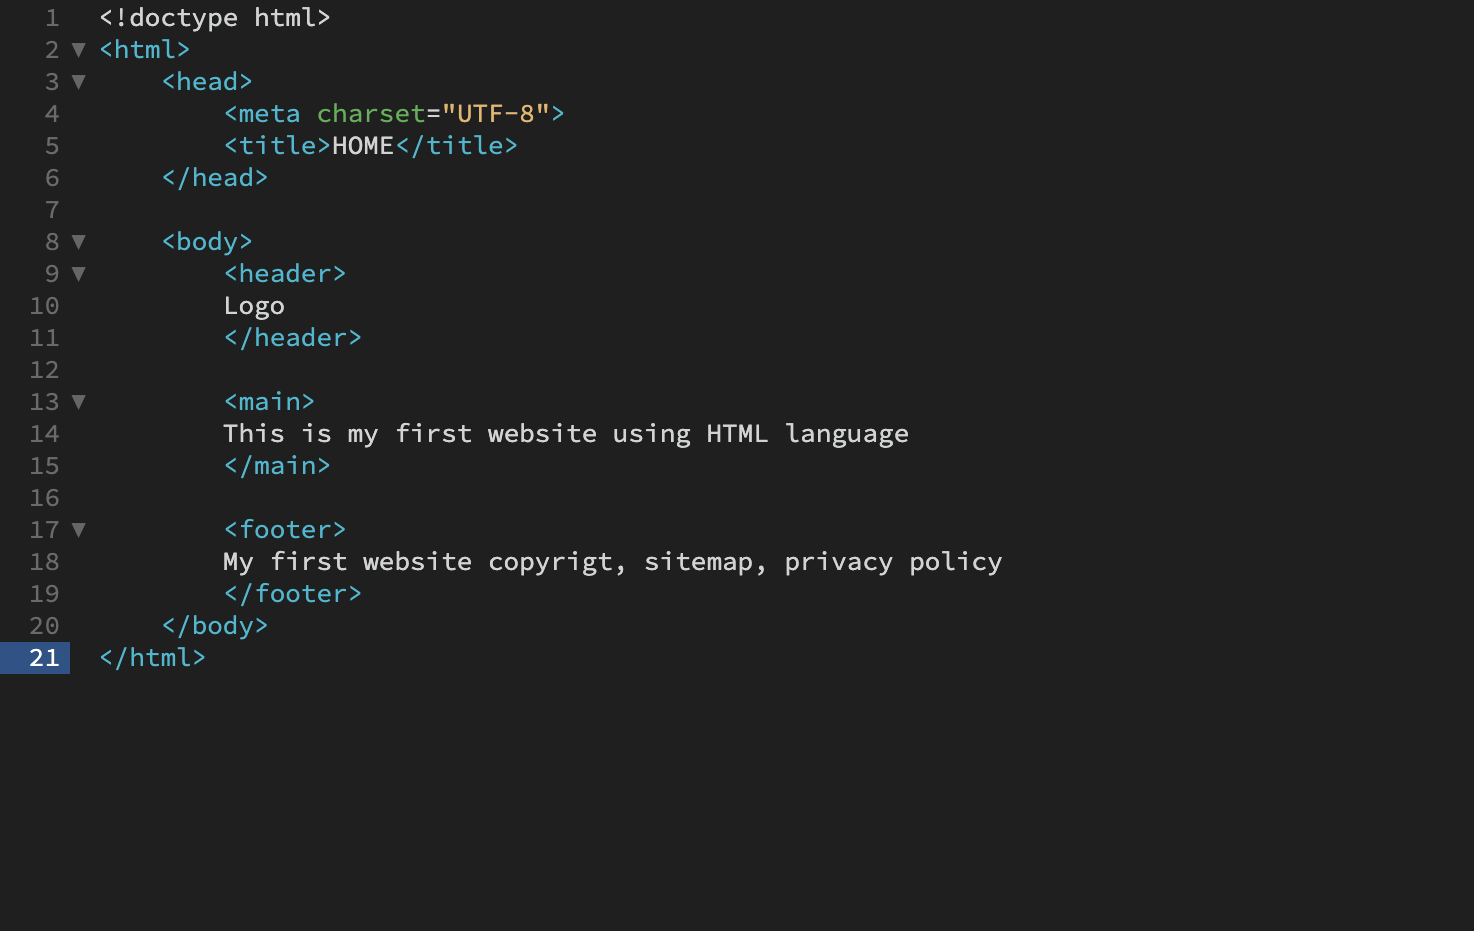Click the word language on line 14
Image resolution: width=1474 pixels, height=931 pixels.
click(x=847, y=434)
